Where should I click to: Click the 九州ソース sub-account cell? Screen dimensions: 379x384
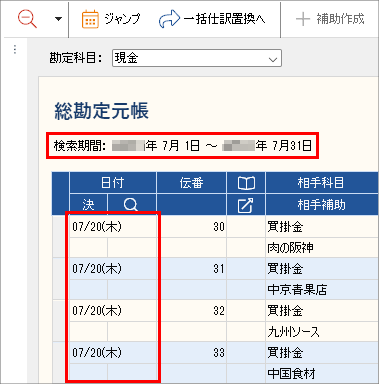tap(322, 332)
